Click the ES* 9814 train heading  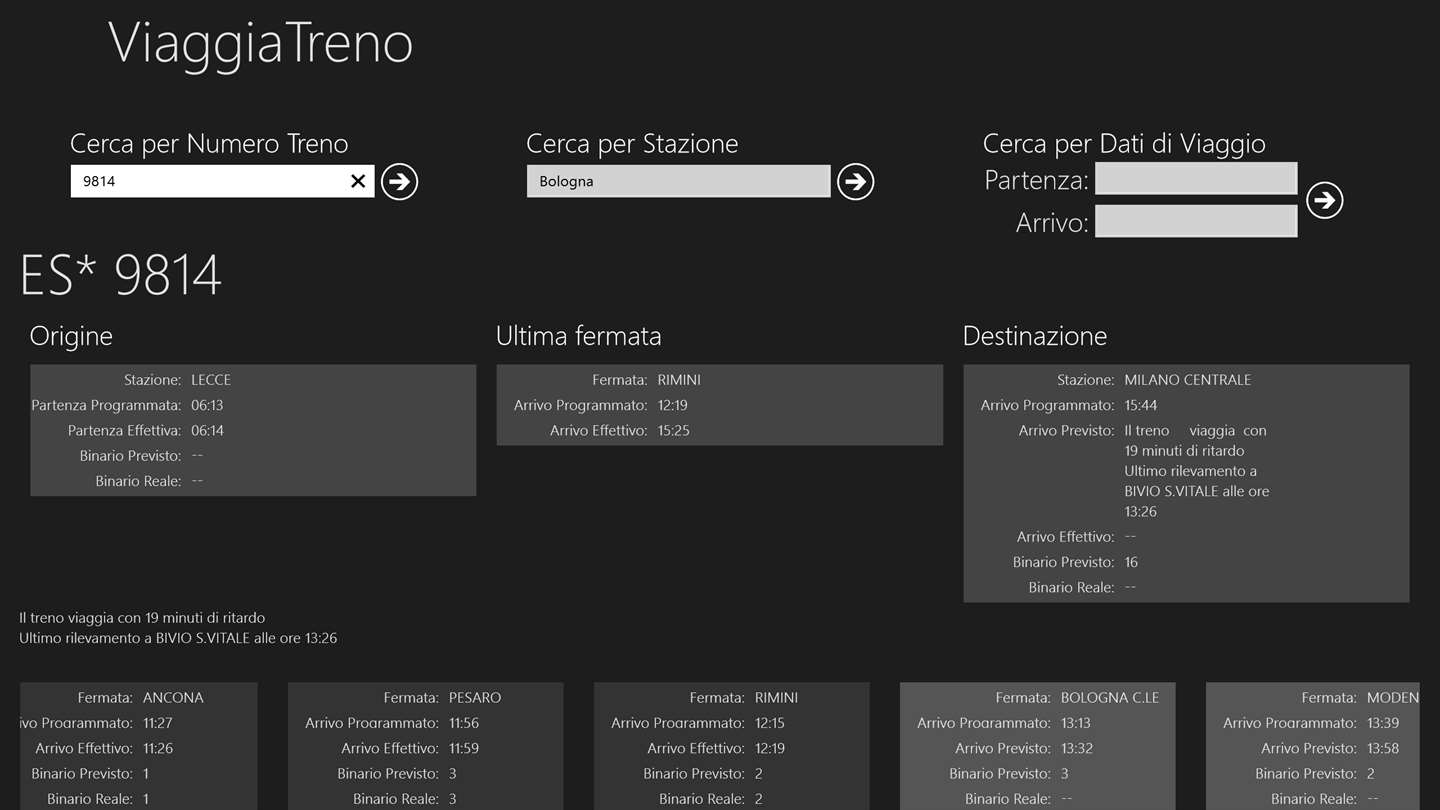(121, 275)
